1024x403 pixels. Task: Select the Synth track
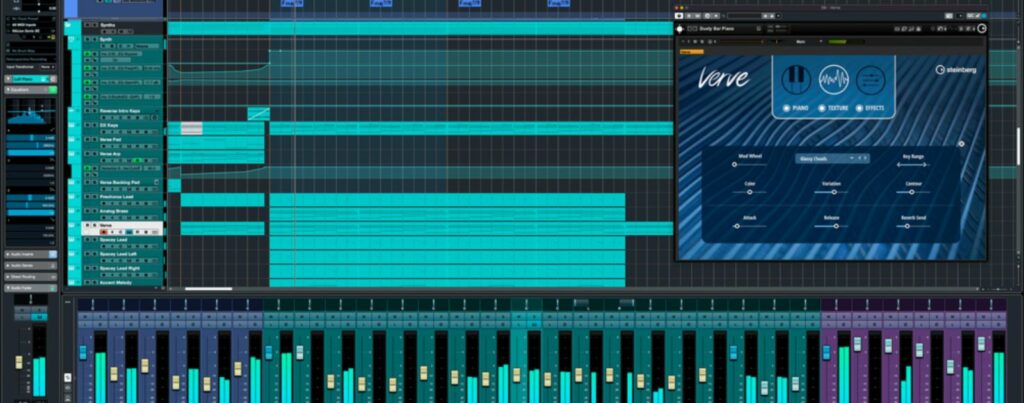pyautogui.click(x=106, y=39)
